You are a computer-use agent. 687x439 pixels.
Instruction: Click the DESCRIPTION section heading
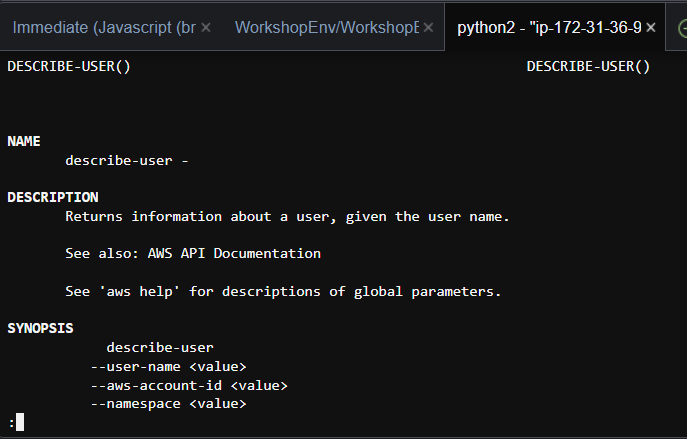tap(53, 197)
